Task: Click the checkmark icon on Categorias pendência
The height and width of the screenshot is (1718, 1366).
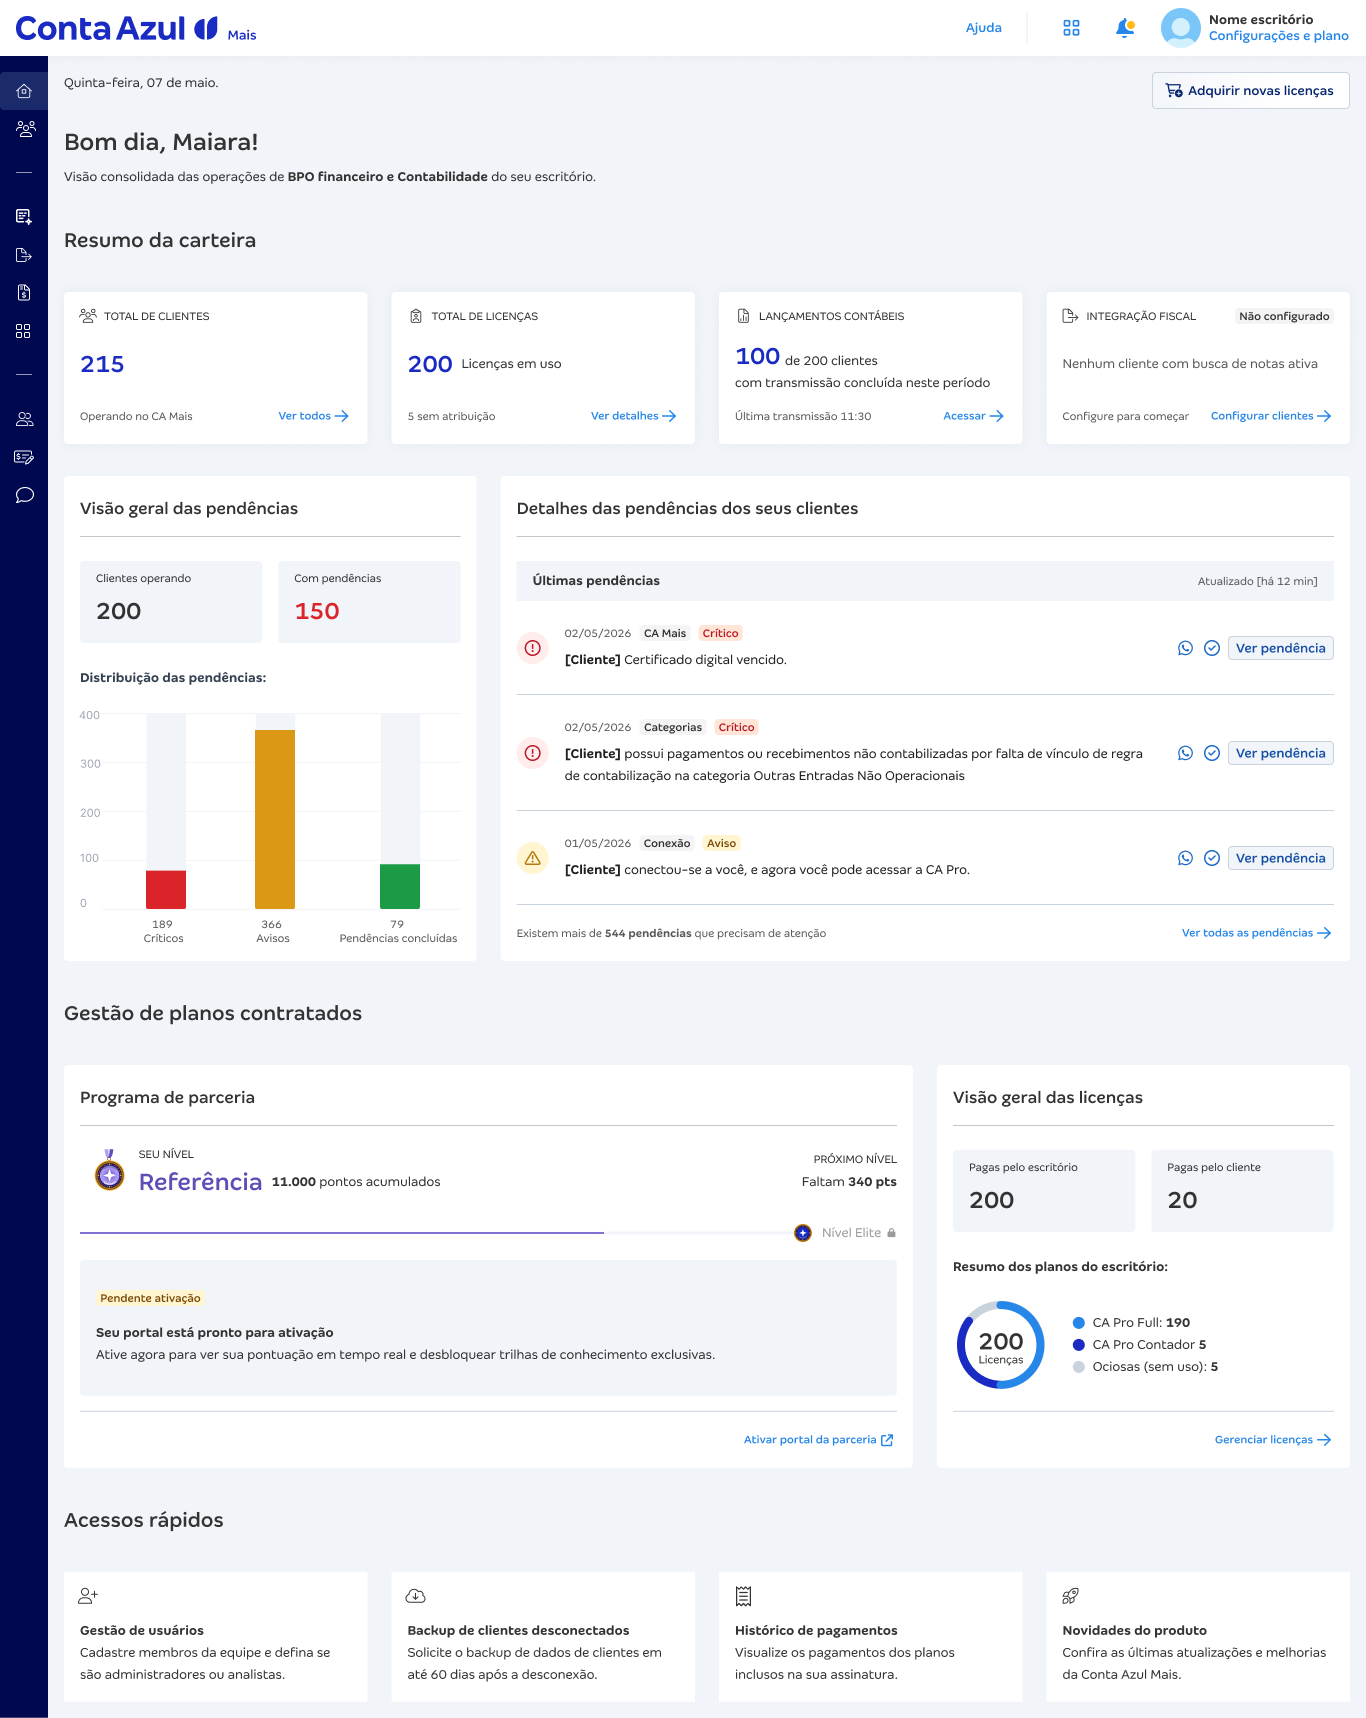Action: tap(1211, 753)
